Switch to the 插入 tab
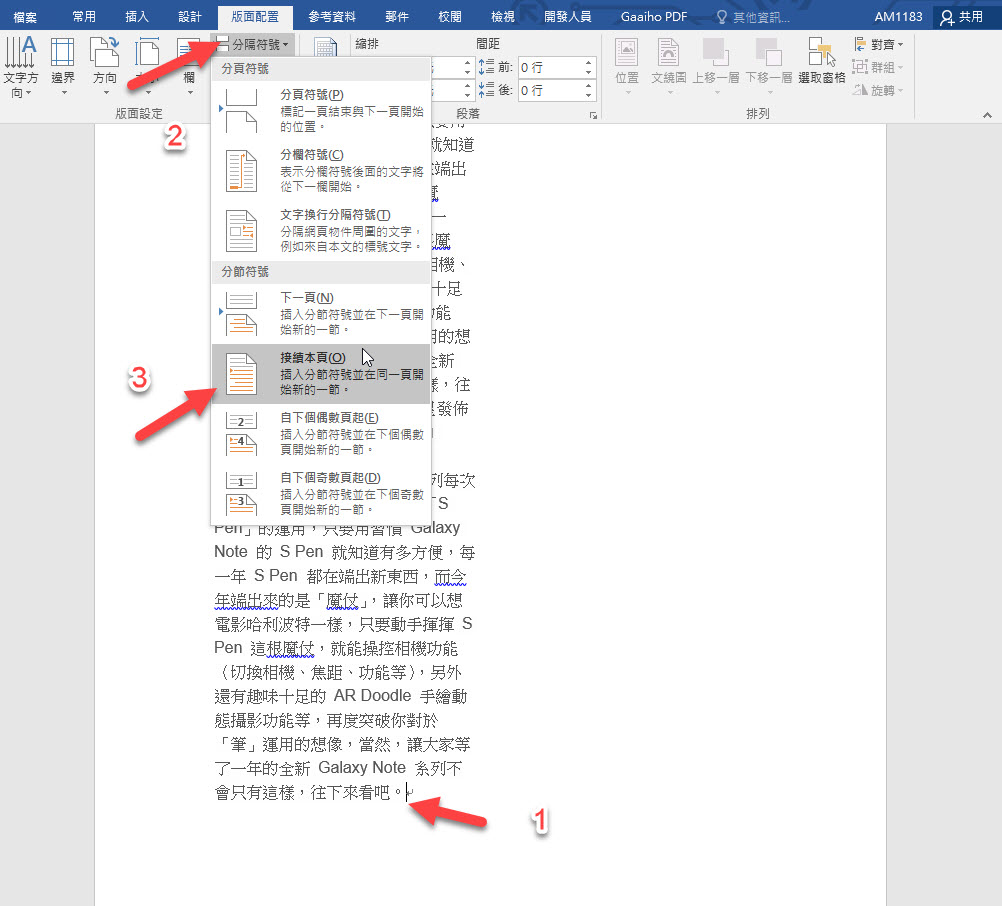Screen dimensions: 1002x906 coord(137,17)
